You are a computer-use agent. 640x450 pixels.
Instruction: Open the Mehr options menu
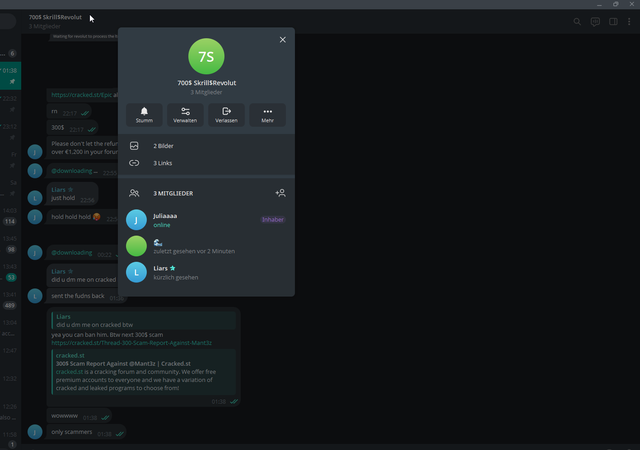coord(268,115)
